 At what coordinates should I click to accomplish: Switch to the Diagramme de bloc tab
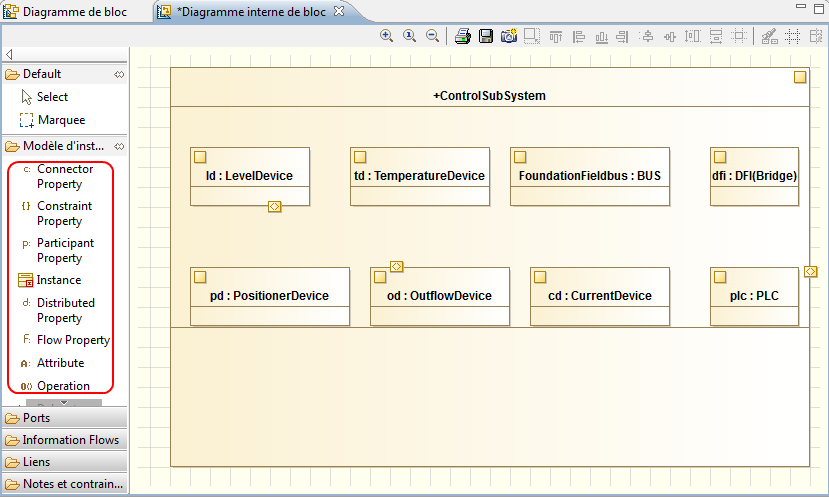point(66,12)
